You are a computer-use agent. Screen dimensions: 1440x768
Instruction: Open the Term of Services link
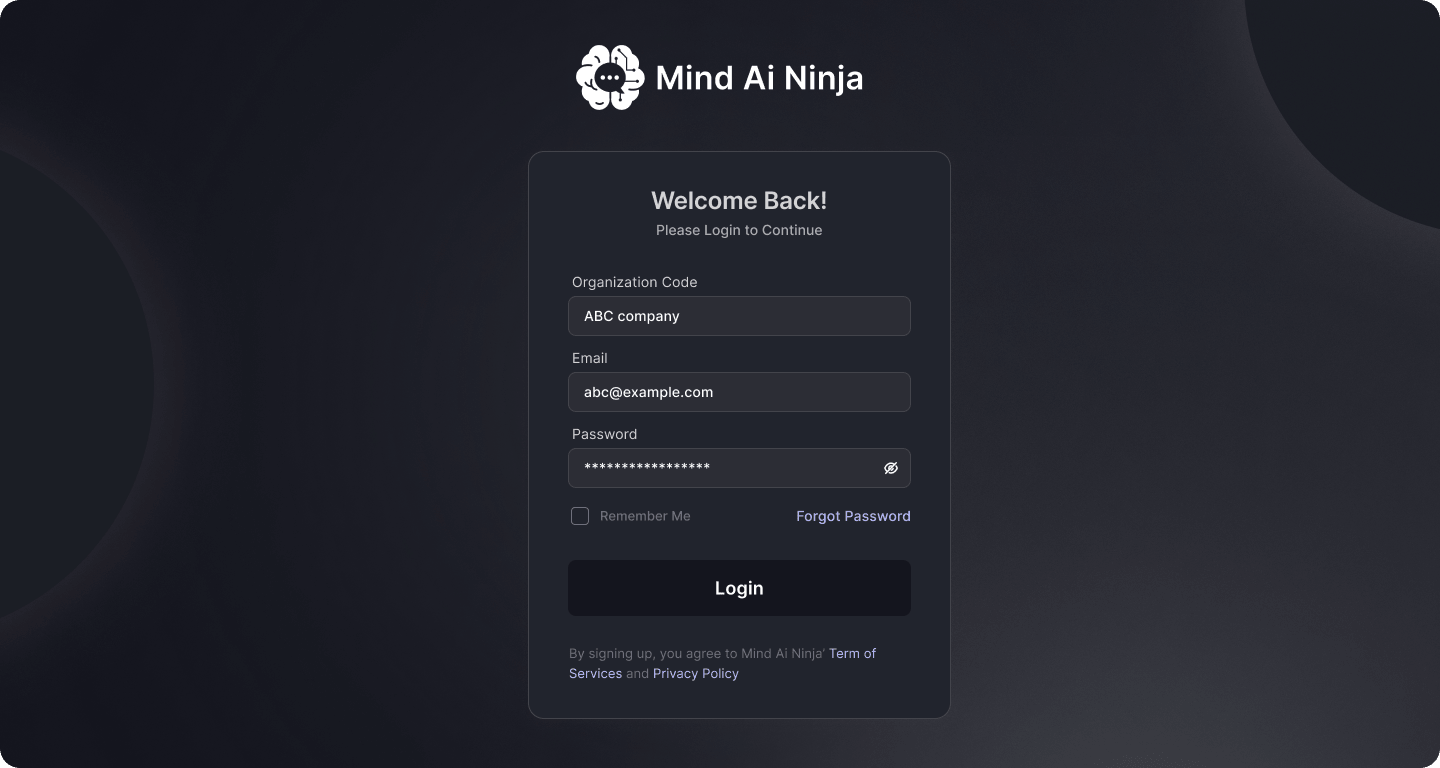pyautogui.click(x=722, y=663)
